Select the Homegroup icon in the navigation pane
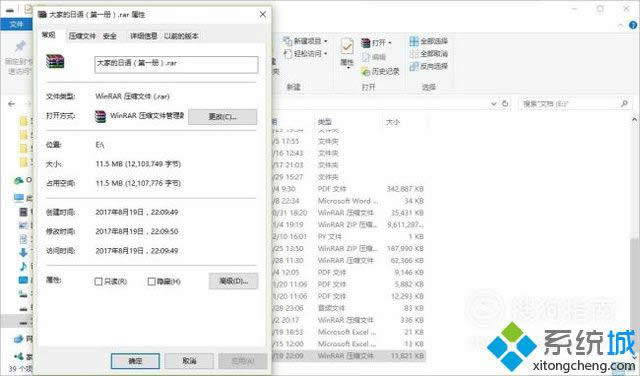This screenshot has width=640, height=376. 19,356
